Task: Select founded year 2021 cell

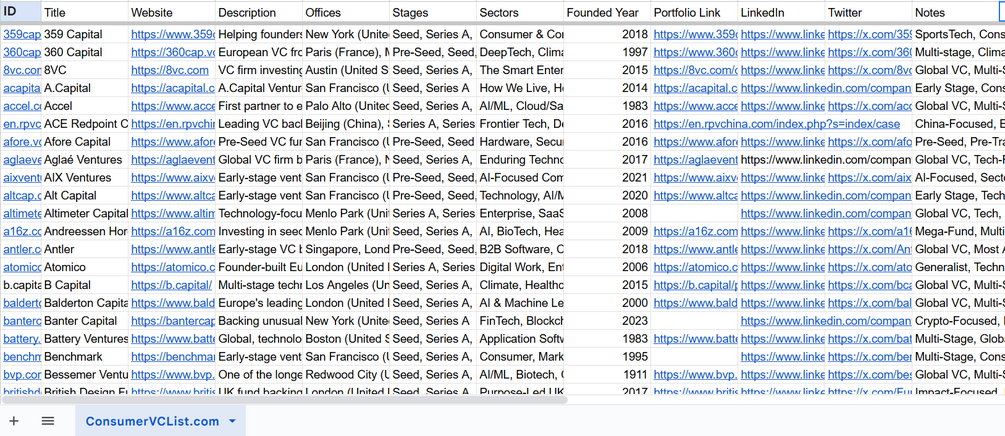Action: pyautogui.click(x=608, y=178)
